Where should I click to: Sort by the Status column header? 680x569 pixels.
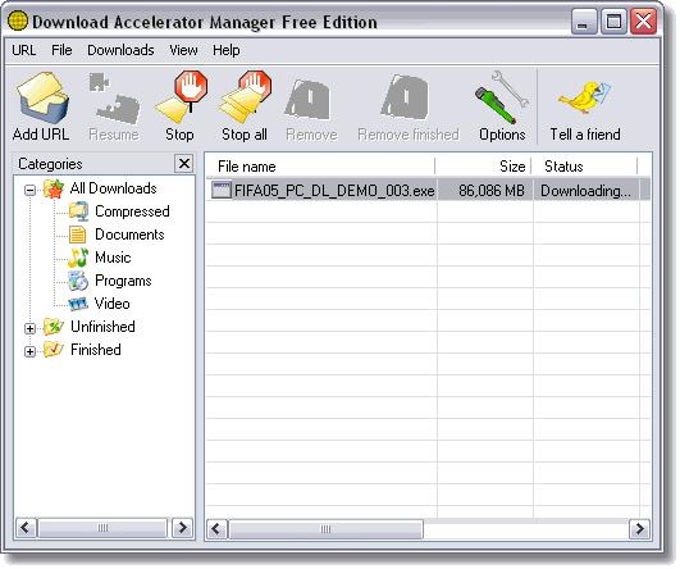pos(585,167)
